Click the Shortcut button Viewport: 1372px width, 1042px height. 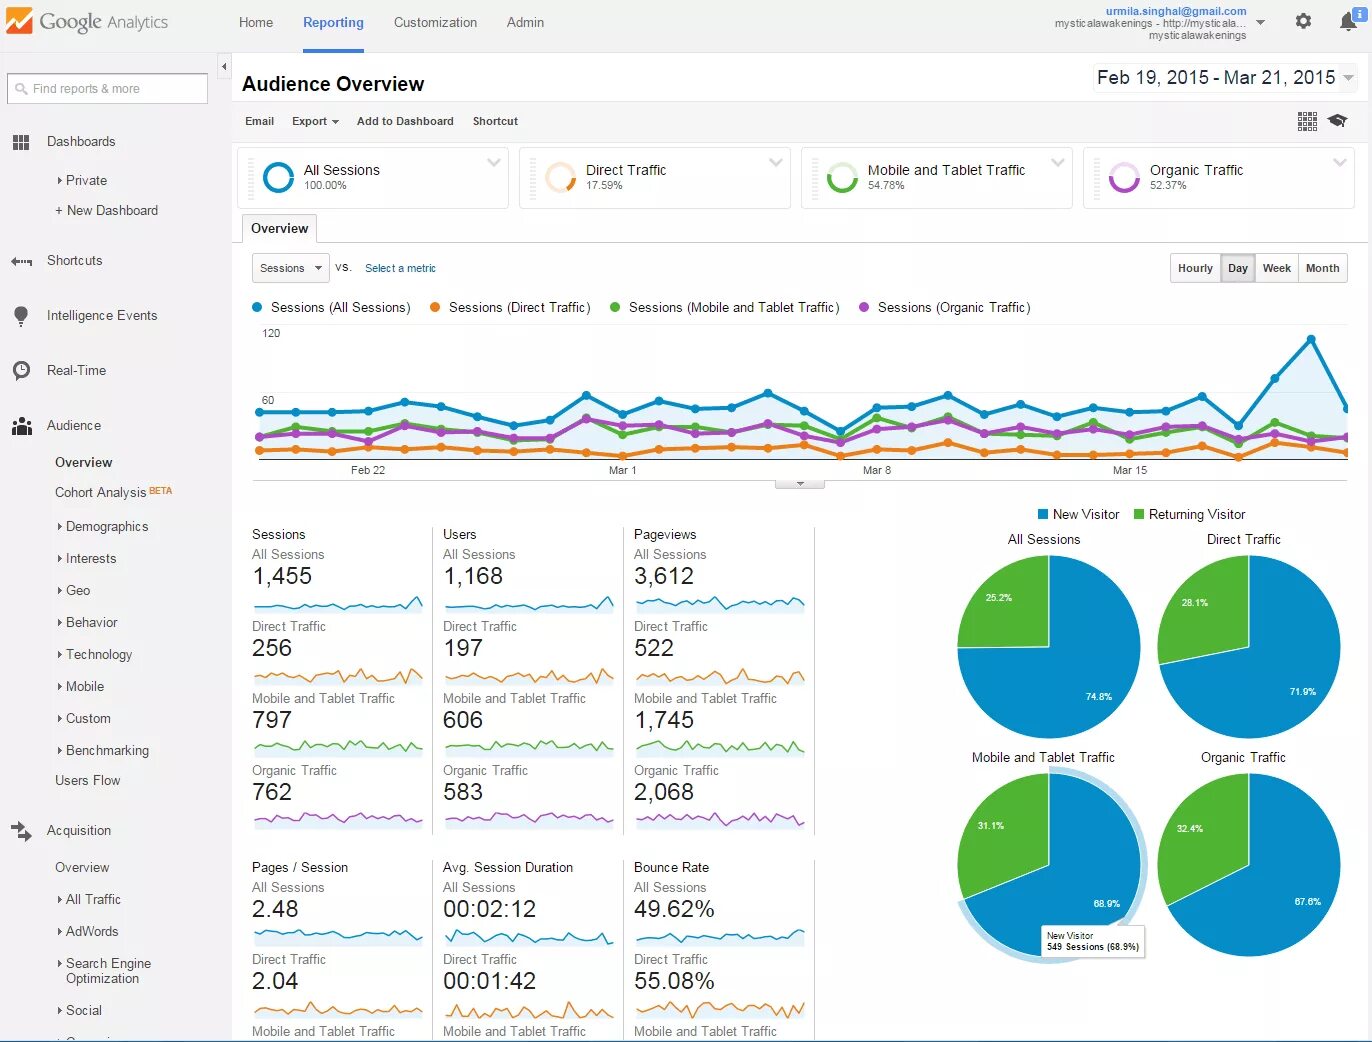(x=495, y=121)
